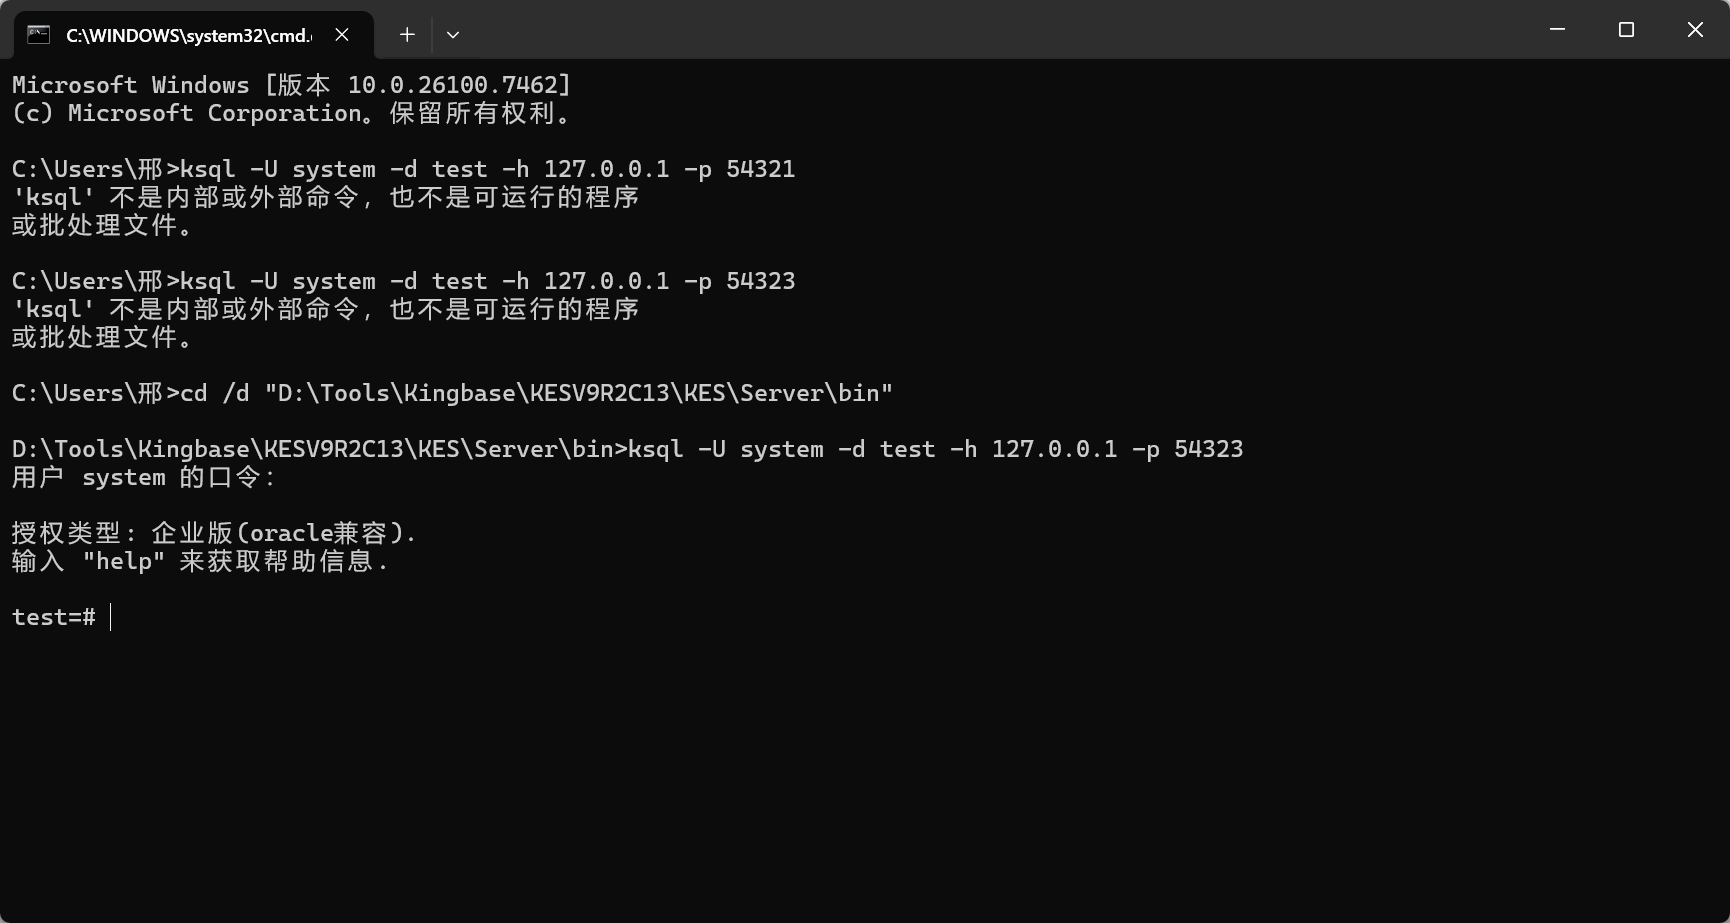1730x923 pixels.
Task: Click the ksql command run from D:\Tools
Action: (935, 449)
